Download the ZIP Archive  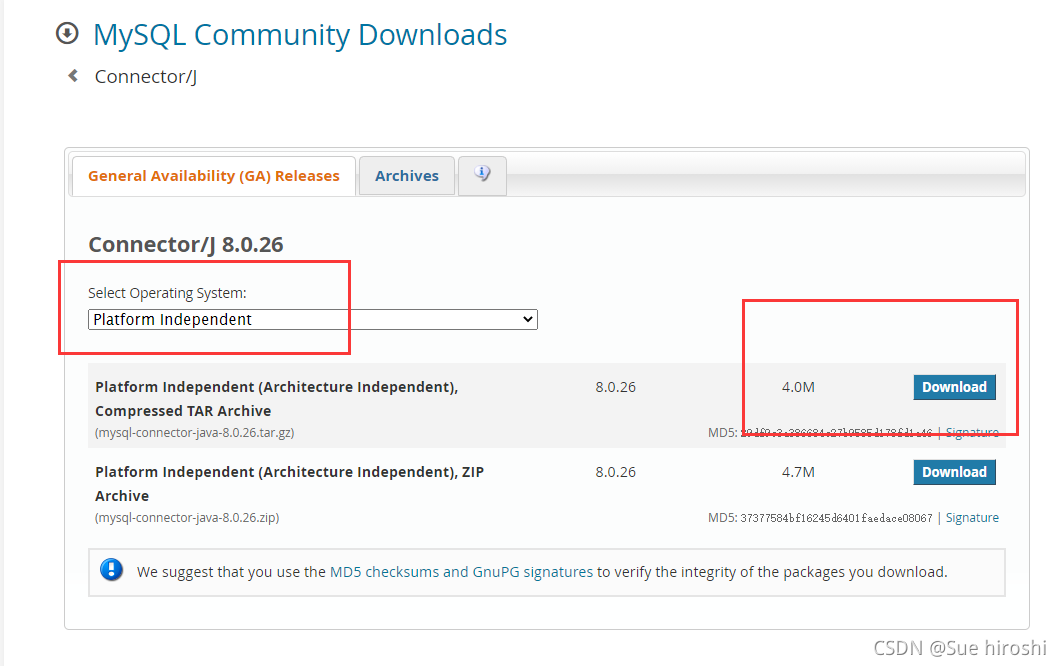954,472
